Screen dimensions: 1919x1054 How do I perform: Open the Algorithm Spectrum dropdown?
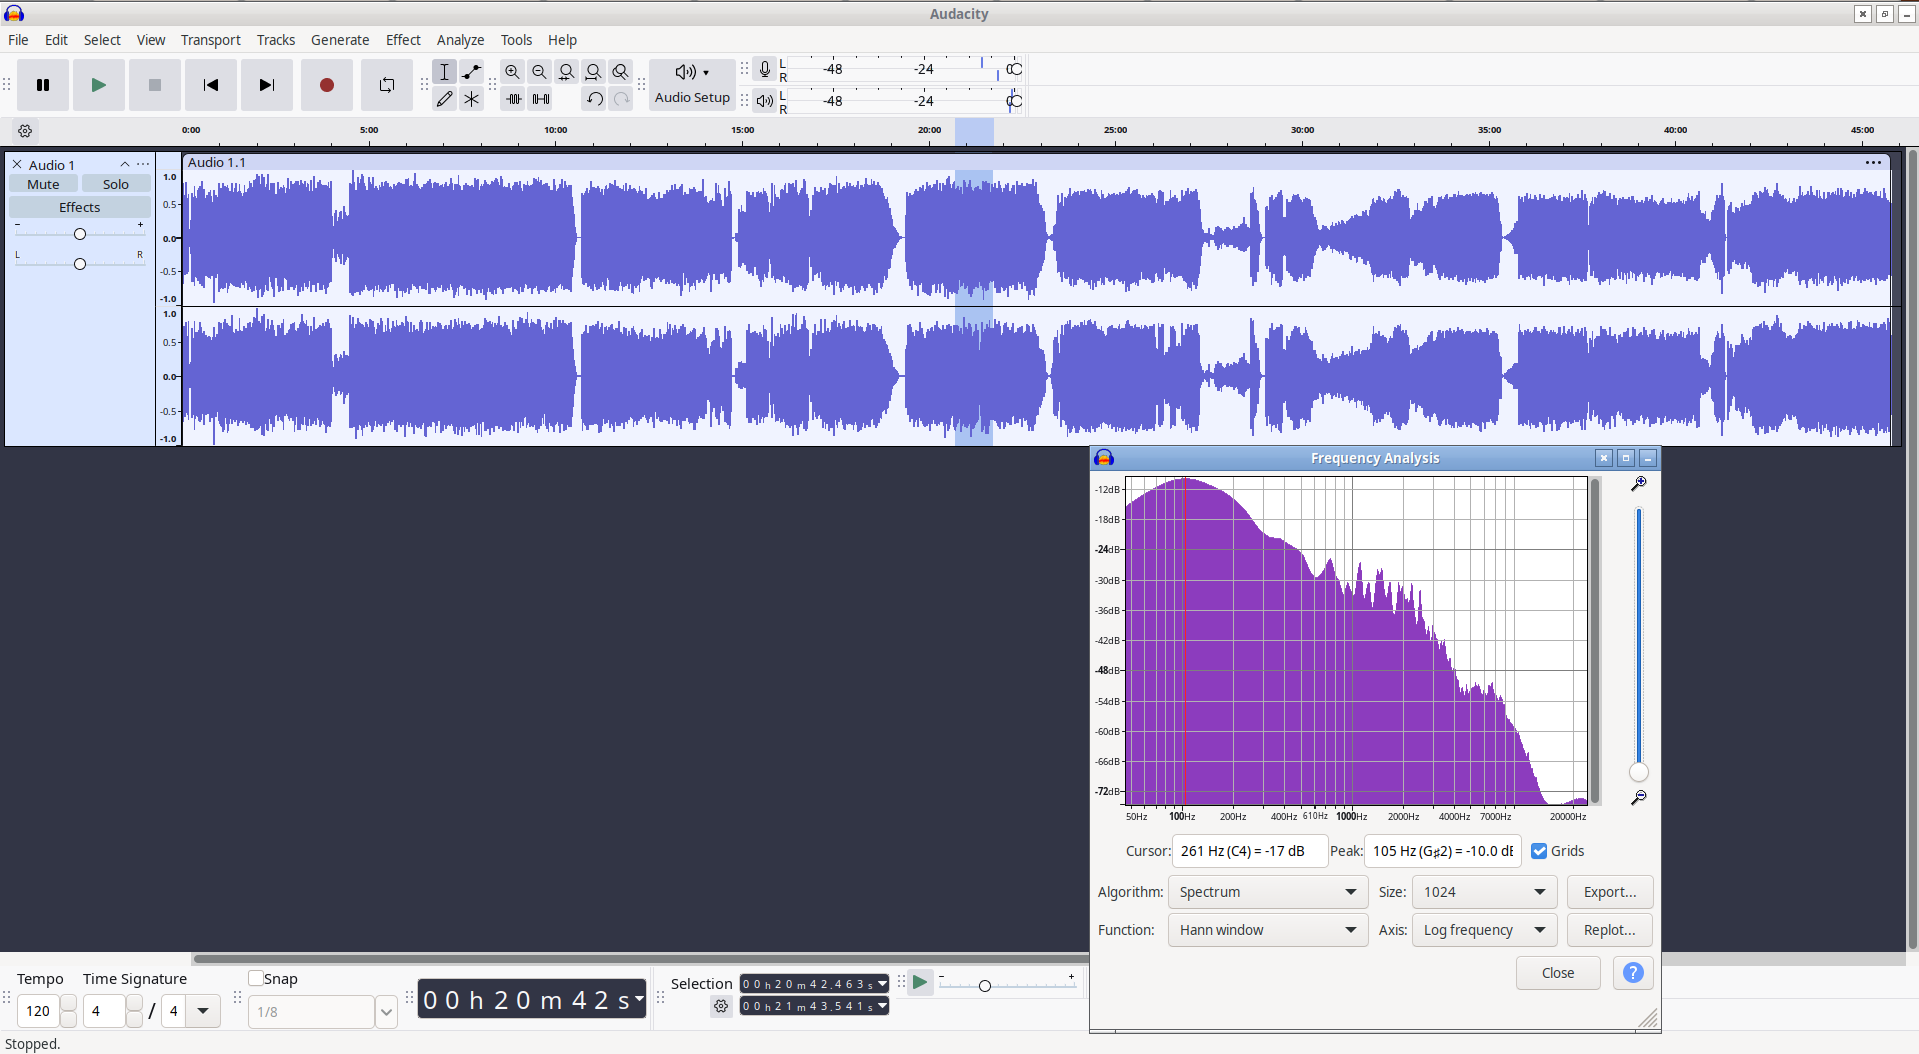[x=1267, y=892]
